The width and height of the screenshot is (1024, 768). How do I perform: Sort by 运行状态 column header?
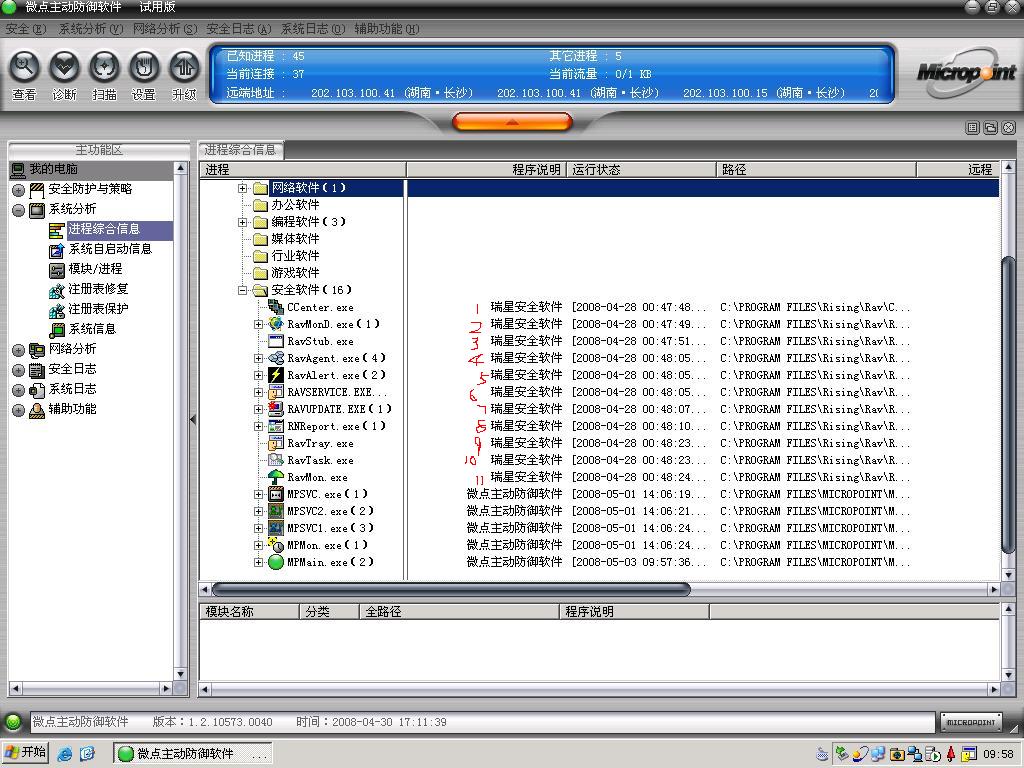coord(641,170)
